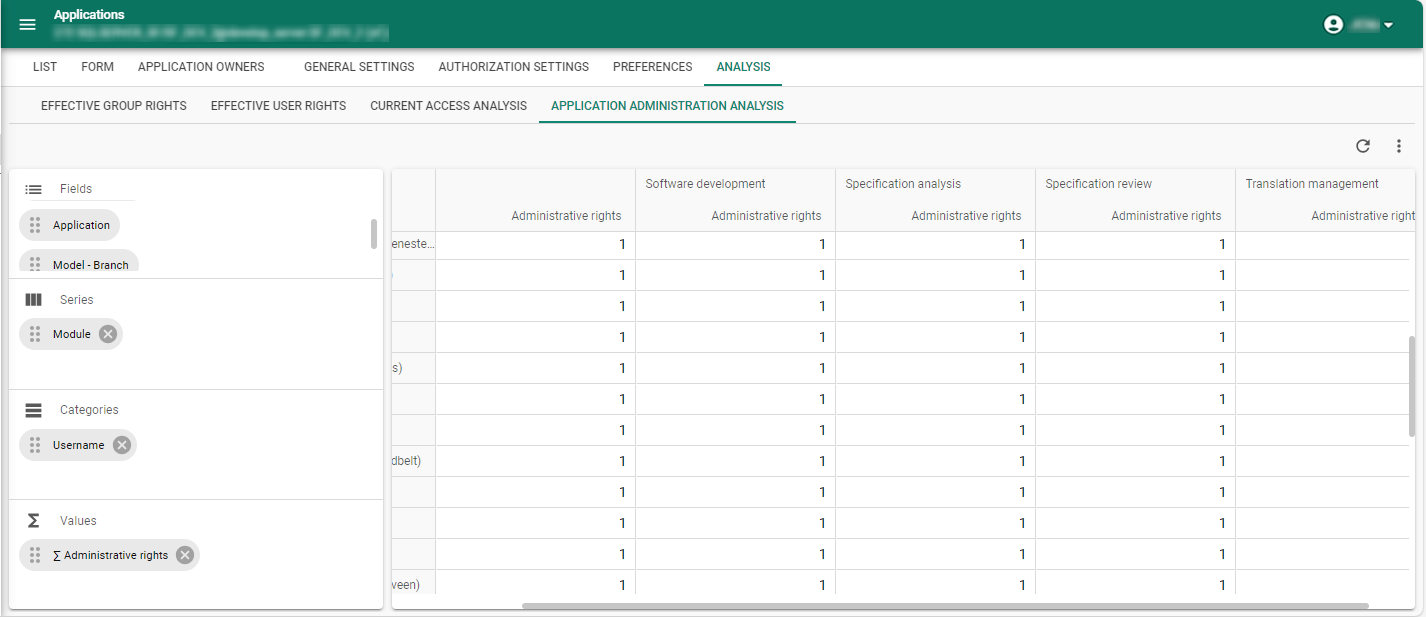Remove Administrative rights from Values
Screen dimensions: 1426x617
(x=185, y=555)
